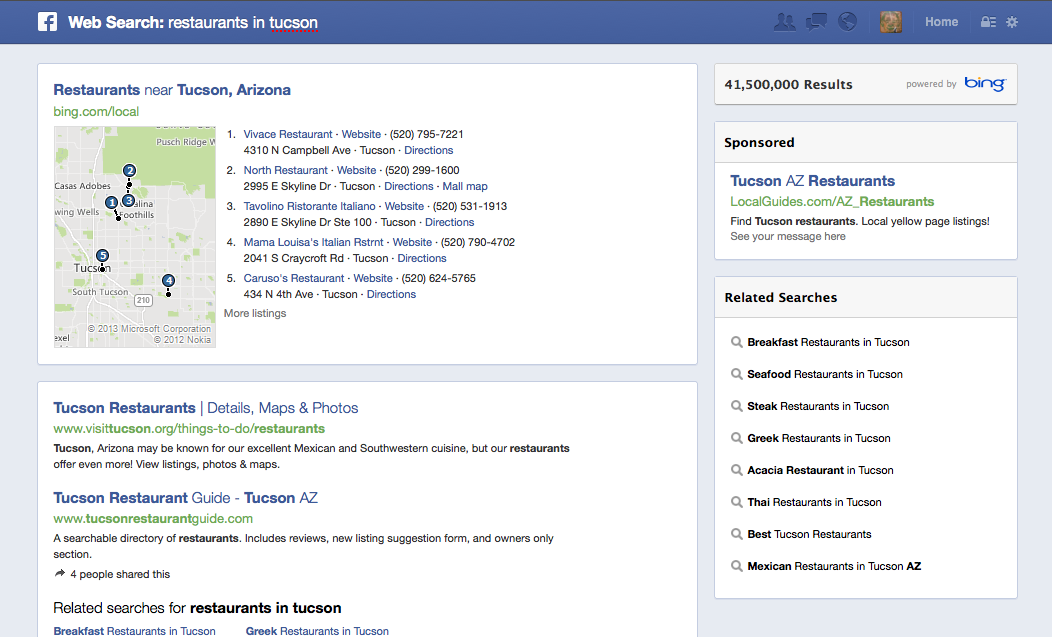Open Caruso's Restaurant listing
This screenshot has height=637, width=1052.
coord(294,278)
